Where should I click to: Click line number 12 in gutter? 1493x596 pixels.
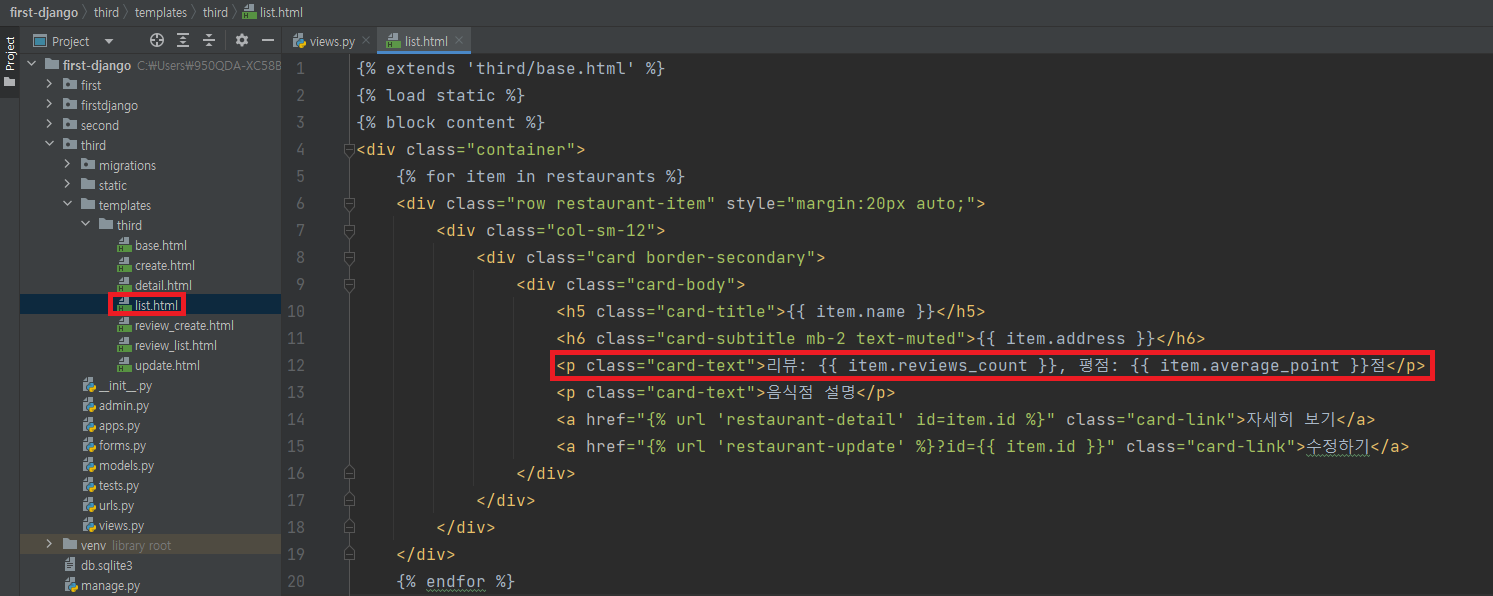click(296, 365)
